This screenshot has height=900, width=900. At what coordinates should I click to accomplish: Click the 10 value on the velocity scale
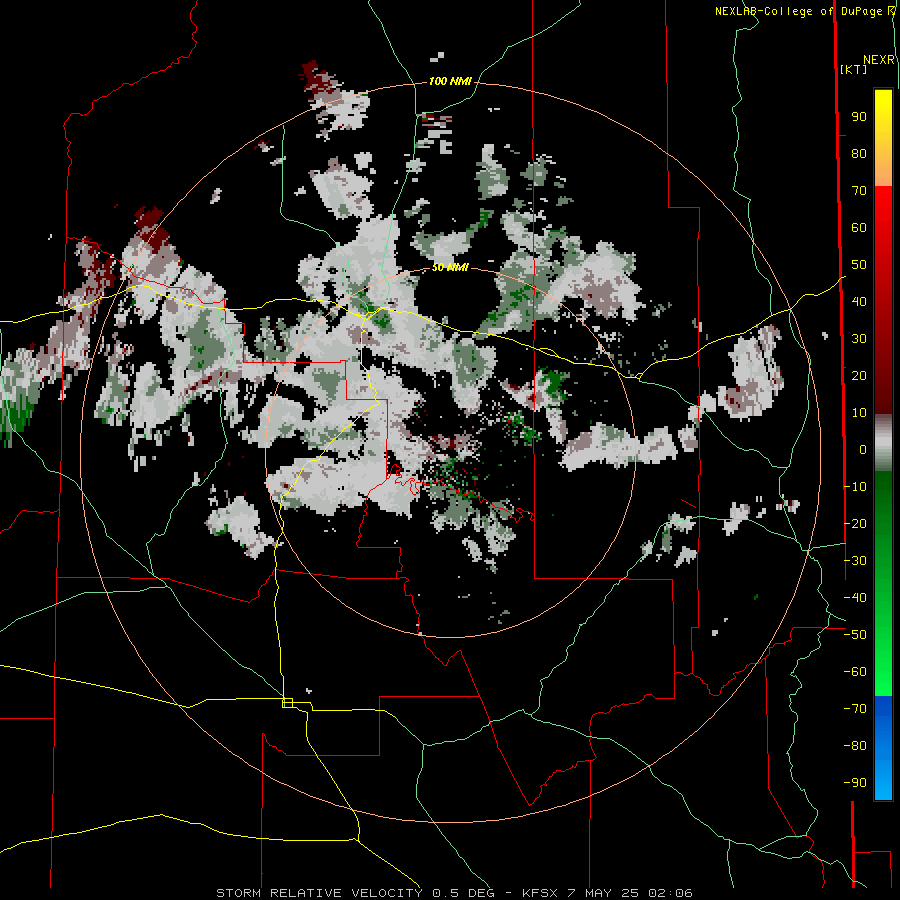point(859,413)
